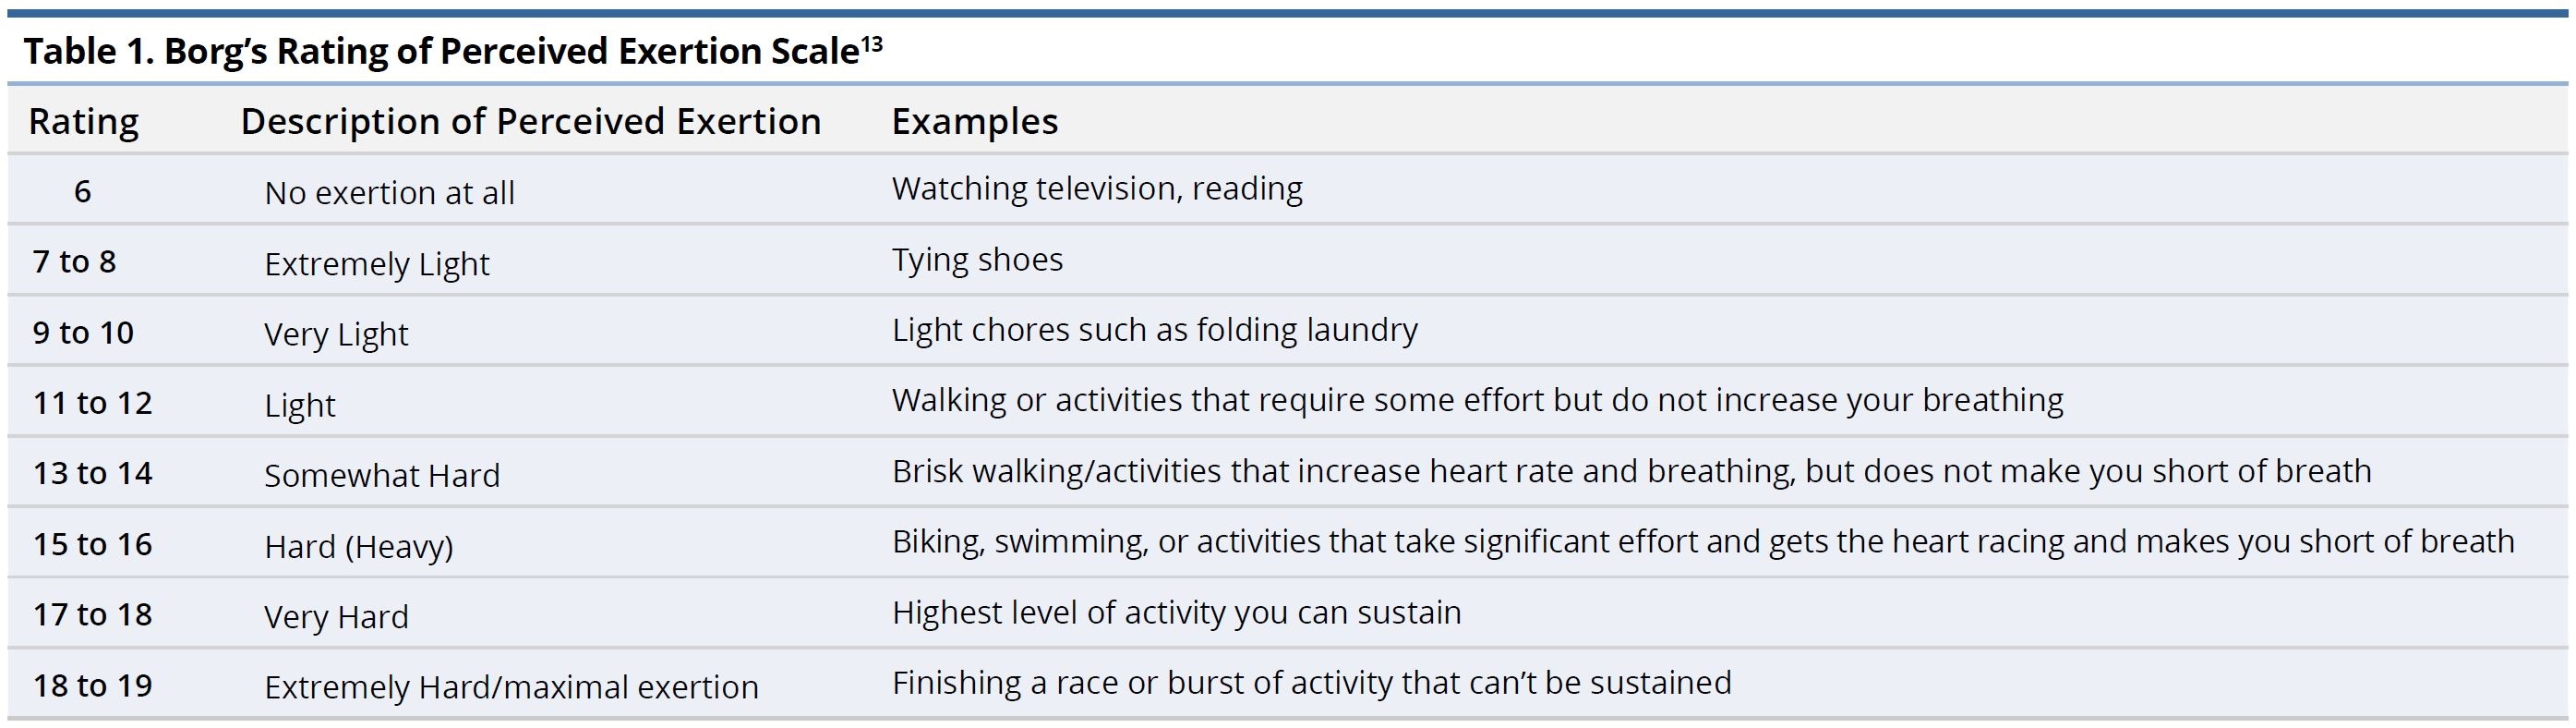Select the 'Rating' column header
The height and width of the screenshot is (728, 2576).
84,122
